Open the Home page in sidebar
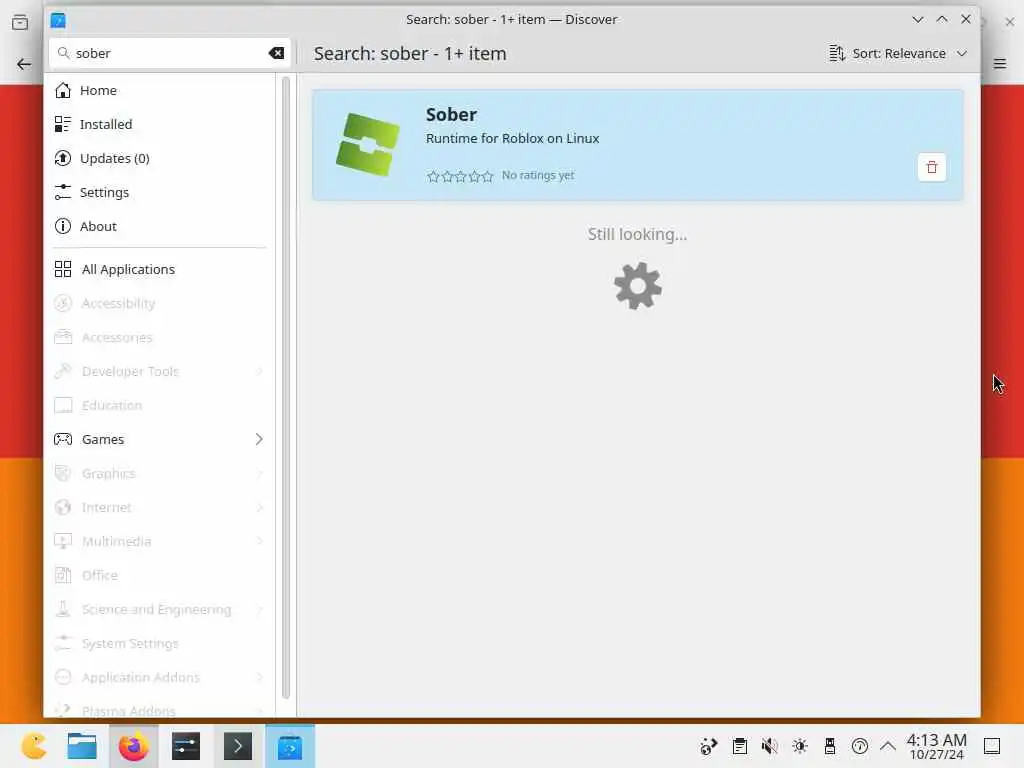This screenshot has width=1024, height=768. pyautogui.click(x=159, y=90)
